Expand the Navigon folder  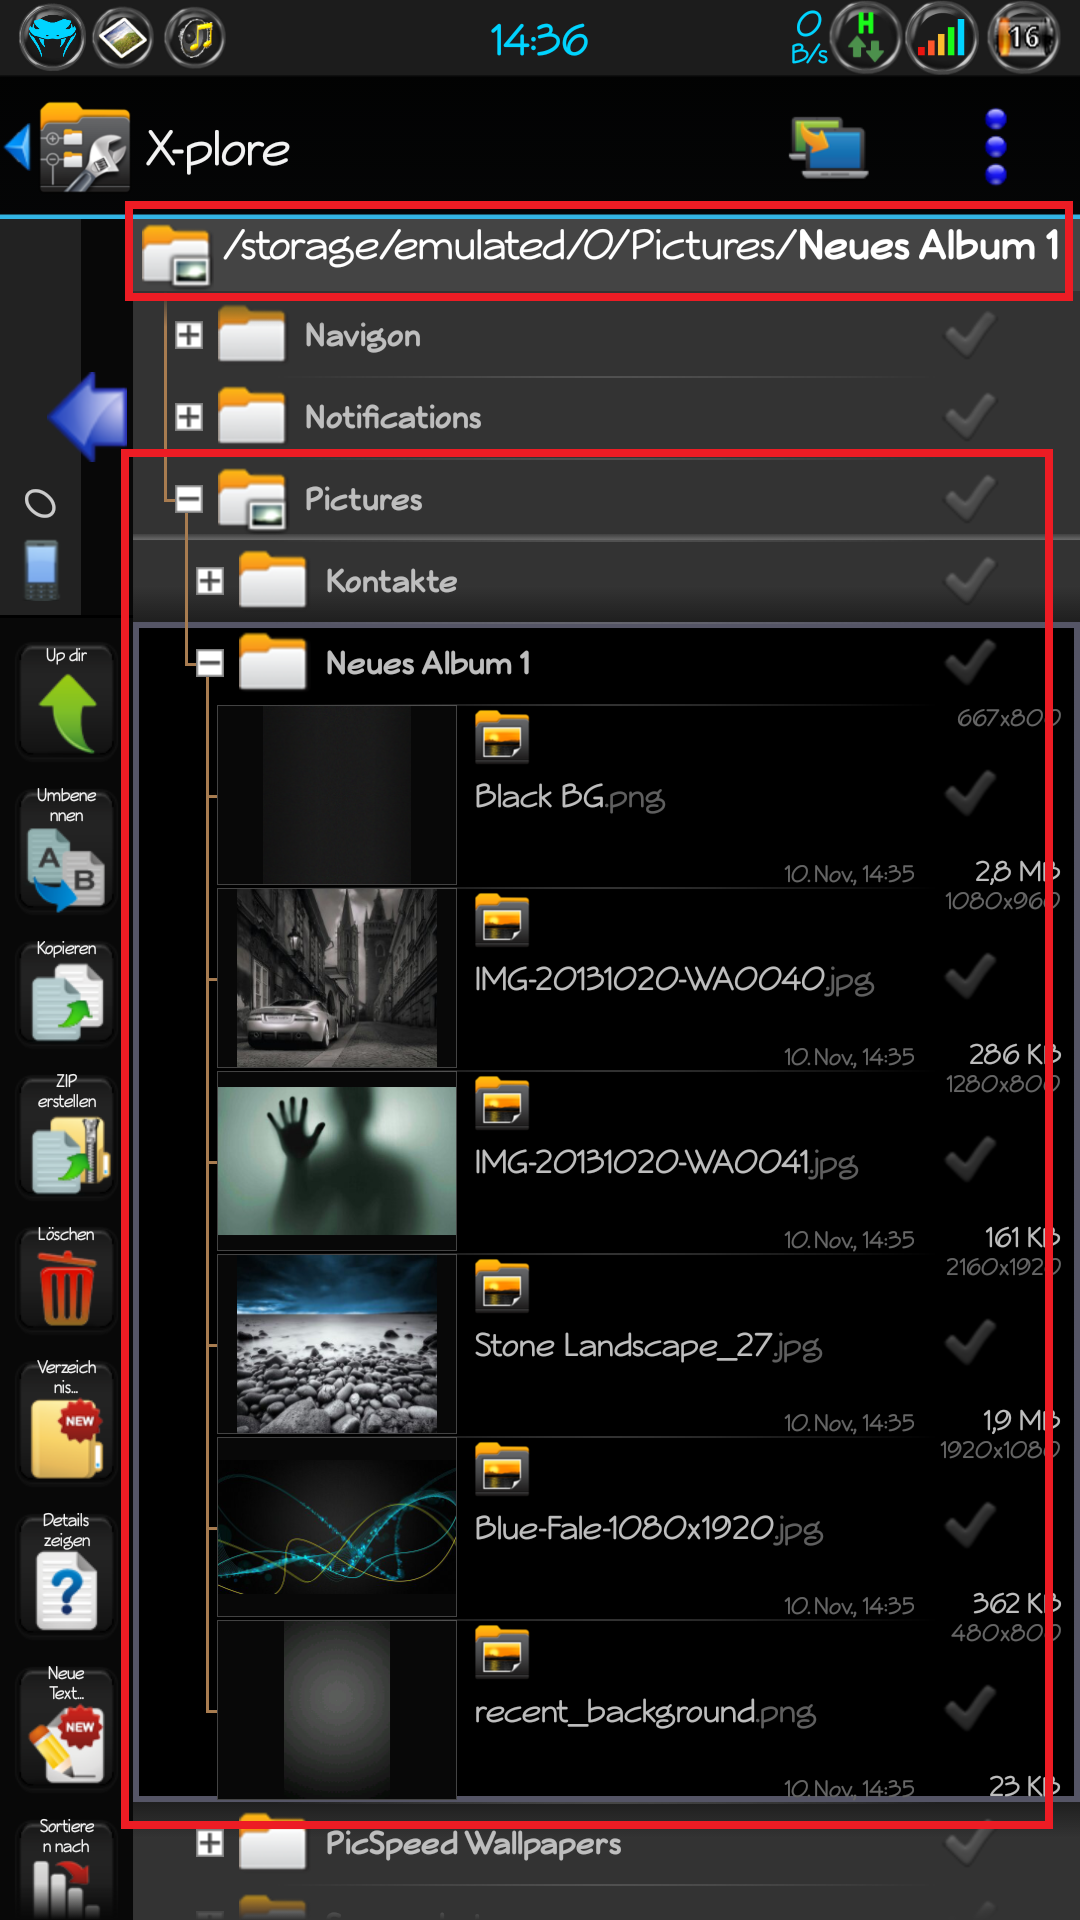(x=189, y=335)
